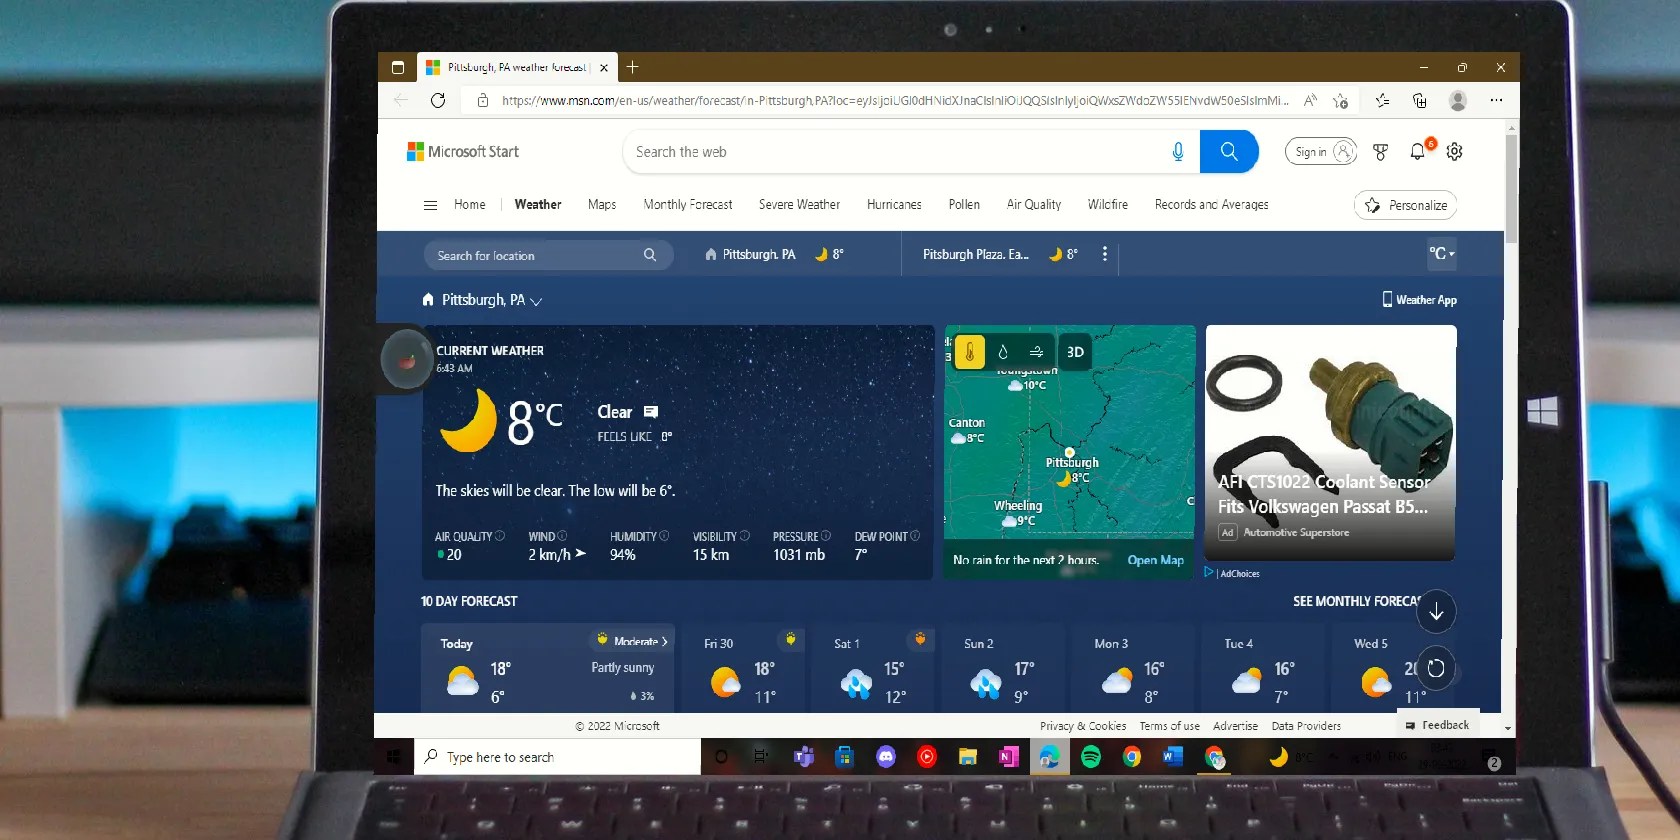
Task: Open the Weather nav tab
Action: pyautogui.click(x=538, y=205)
